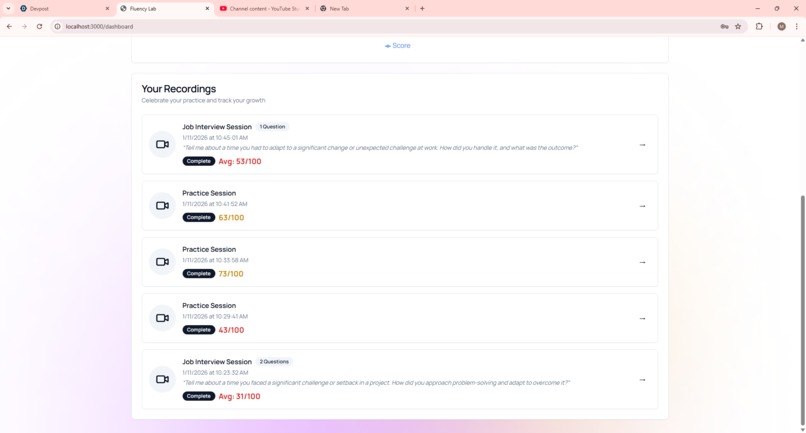Open arrow for the 53/100 Job Interview Session
Image resolution: width=806 pixels, height=433 pixels.
tap(642, 145)
